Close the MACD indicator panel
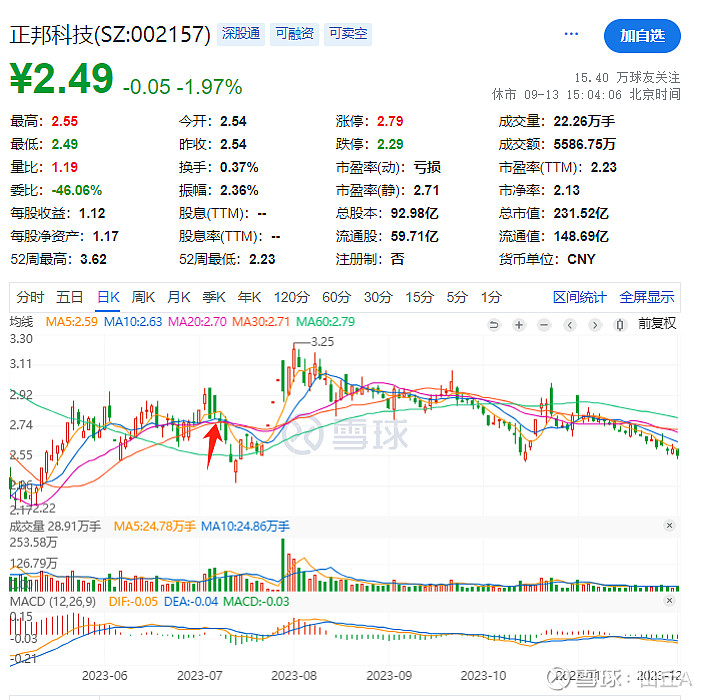This screenshot has height=700, width=712. 669,601
